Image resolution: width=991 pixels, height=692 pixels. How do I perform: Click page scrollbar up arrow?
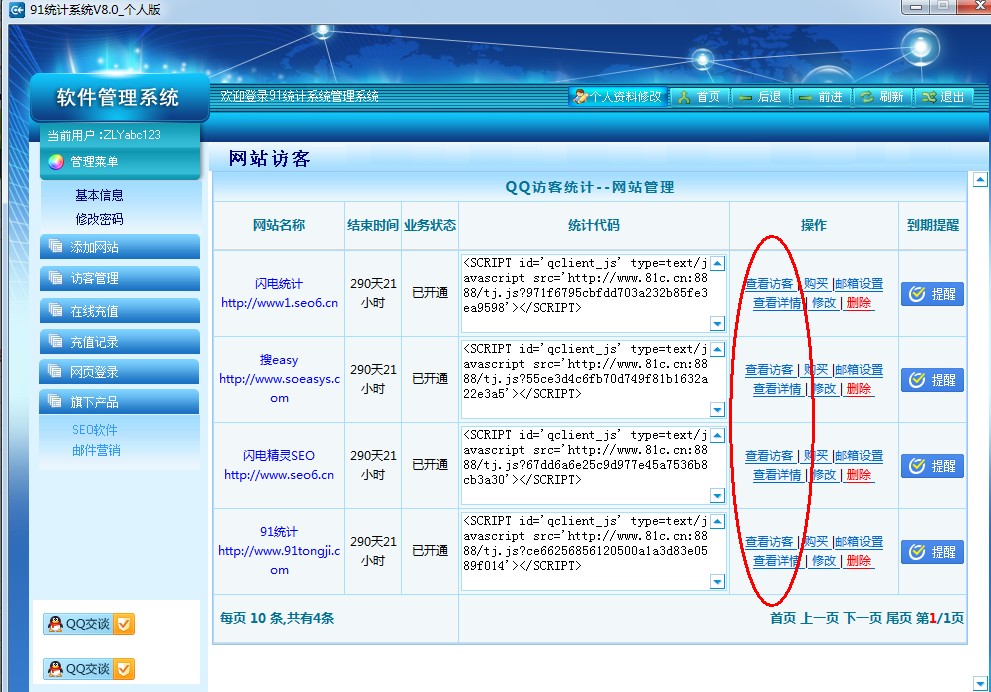coord(980,179)
